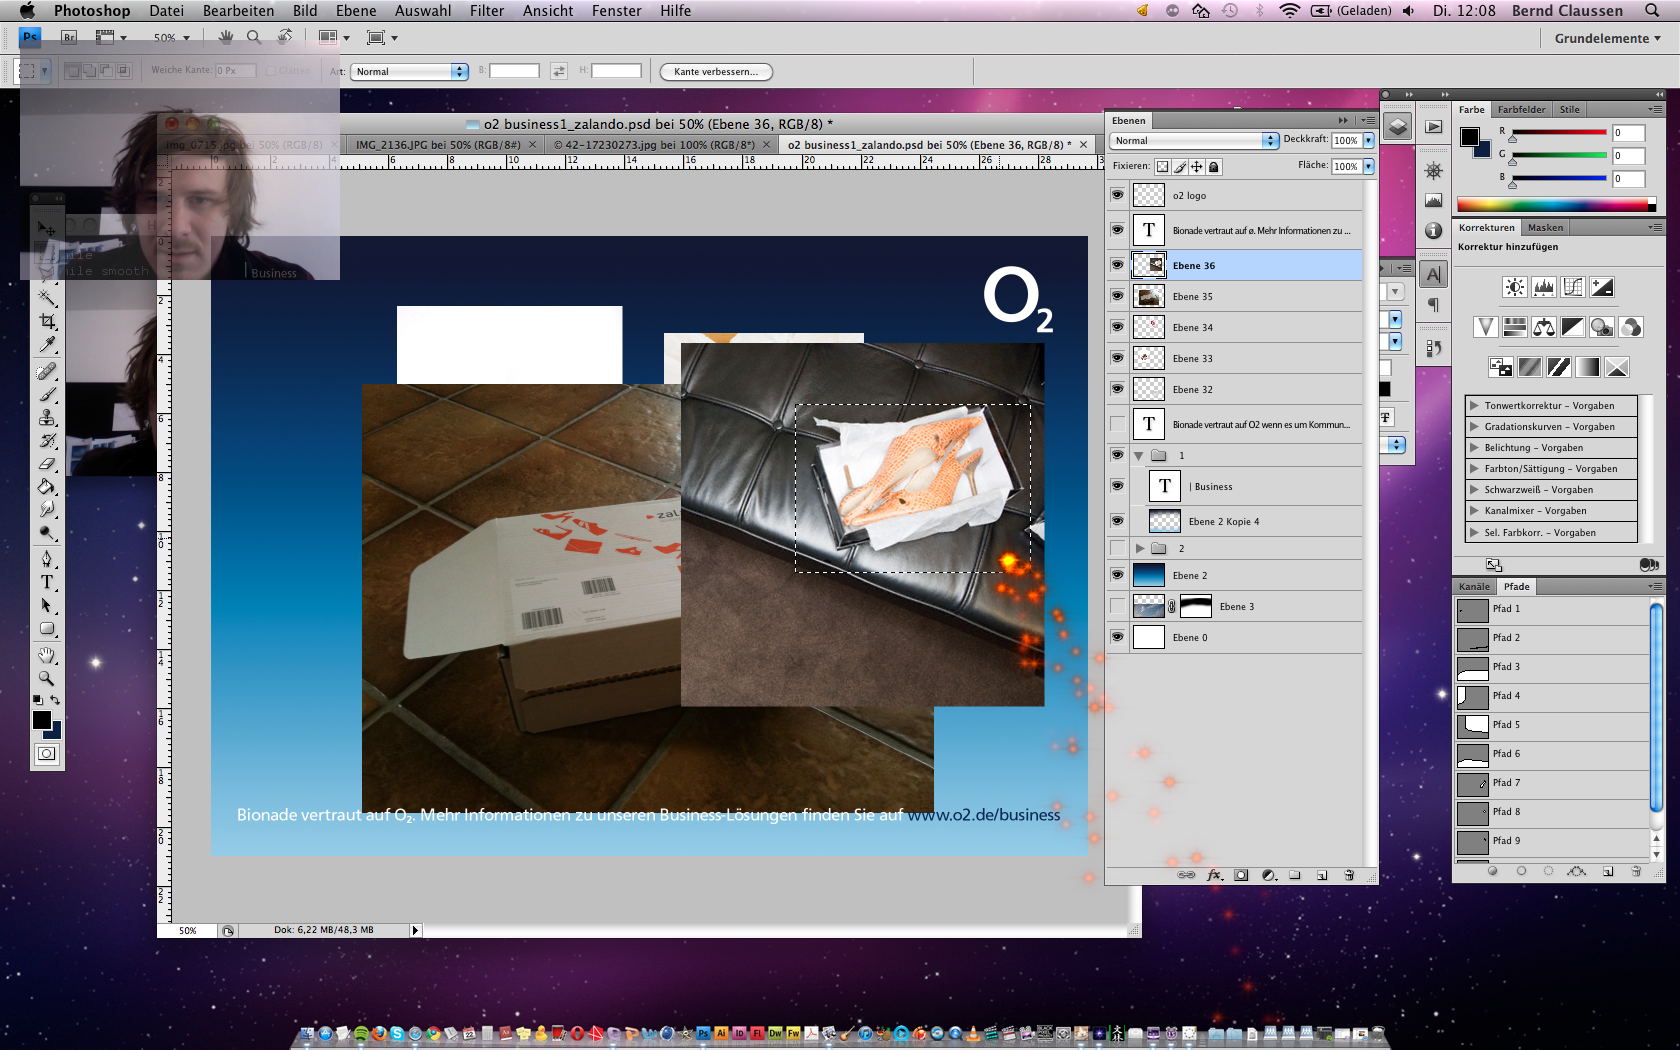Add a layer mask from Layers panel
The width and height of the screenshot is (1680, 1050).
coord(1241,875)
